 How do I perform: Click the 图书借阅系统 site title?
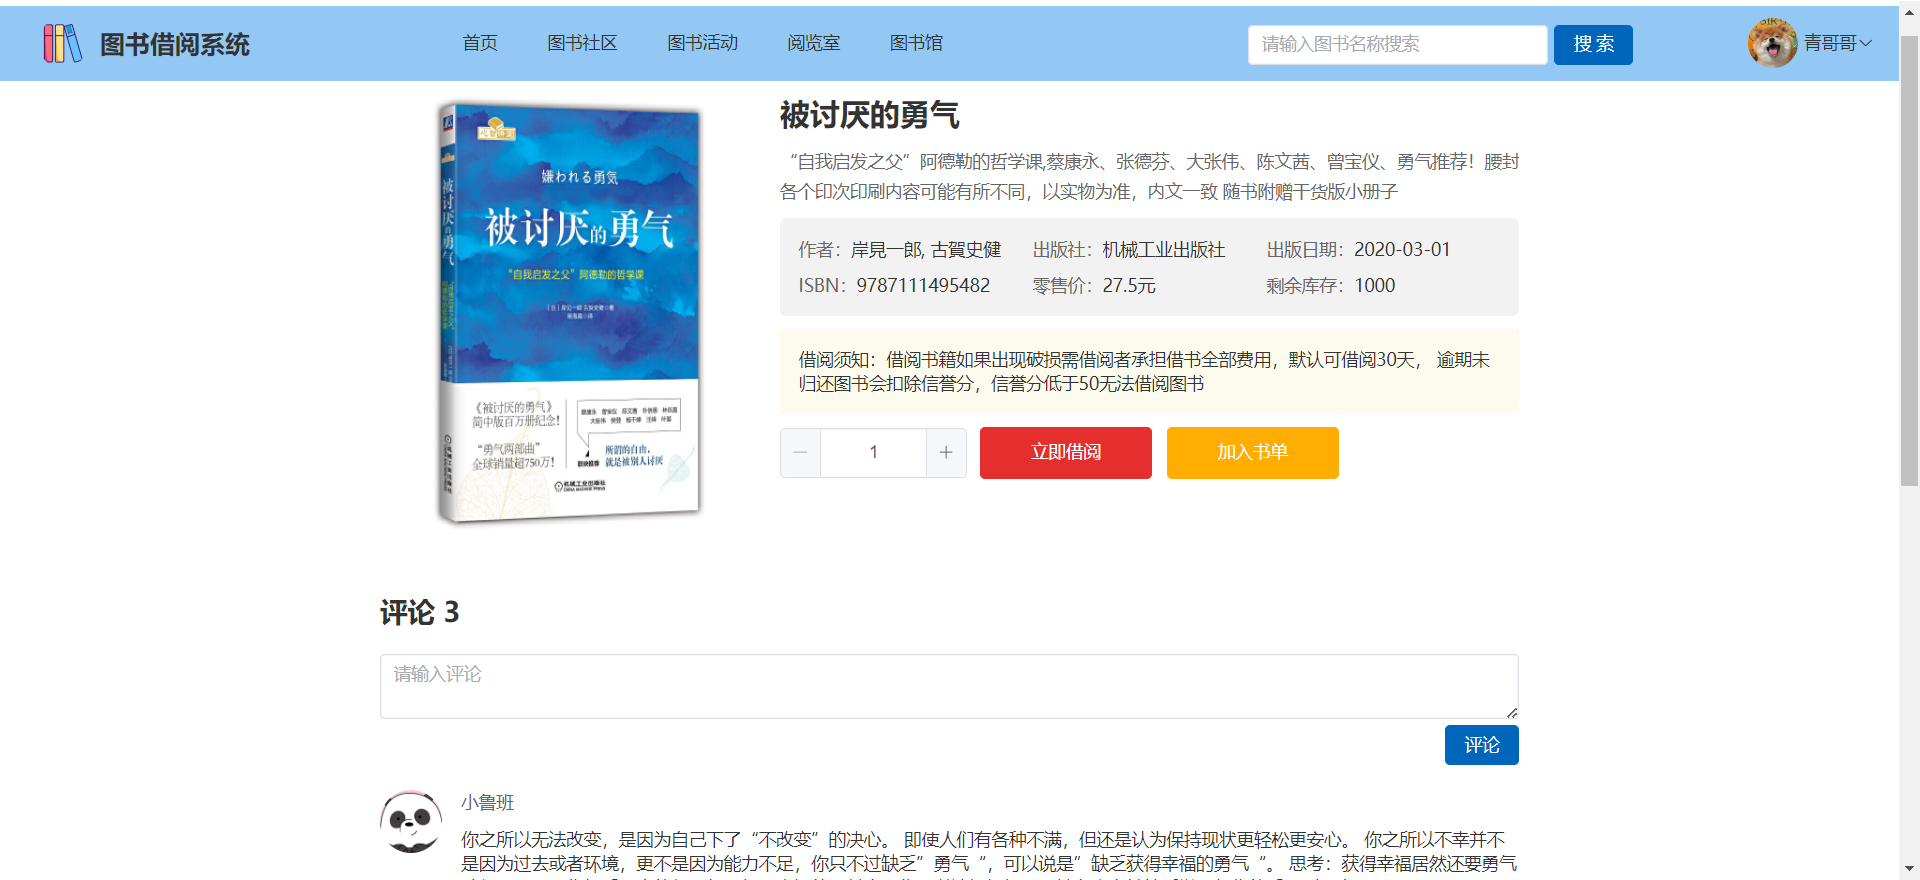coord(175,44)
